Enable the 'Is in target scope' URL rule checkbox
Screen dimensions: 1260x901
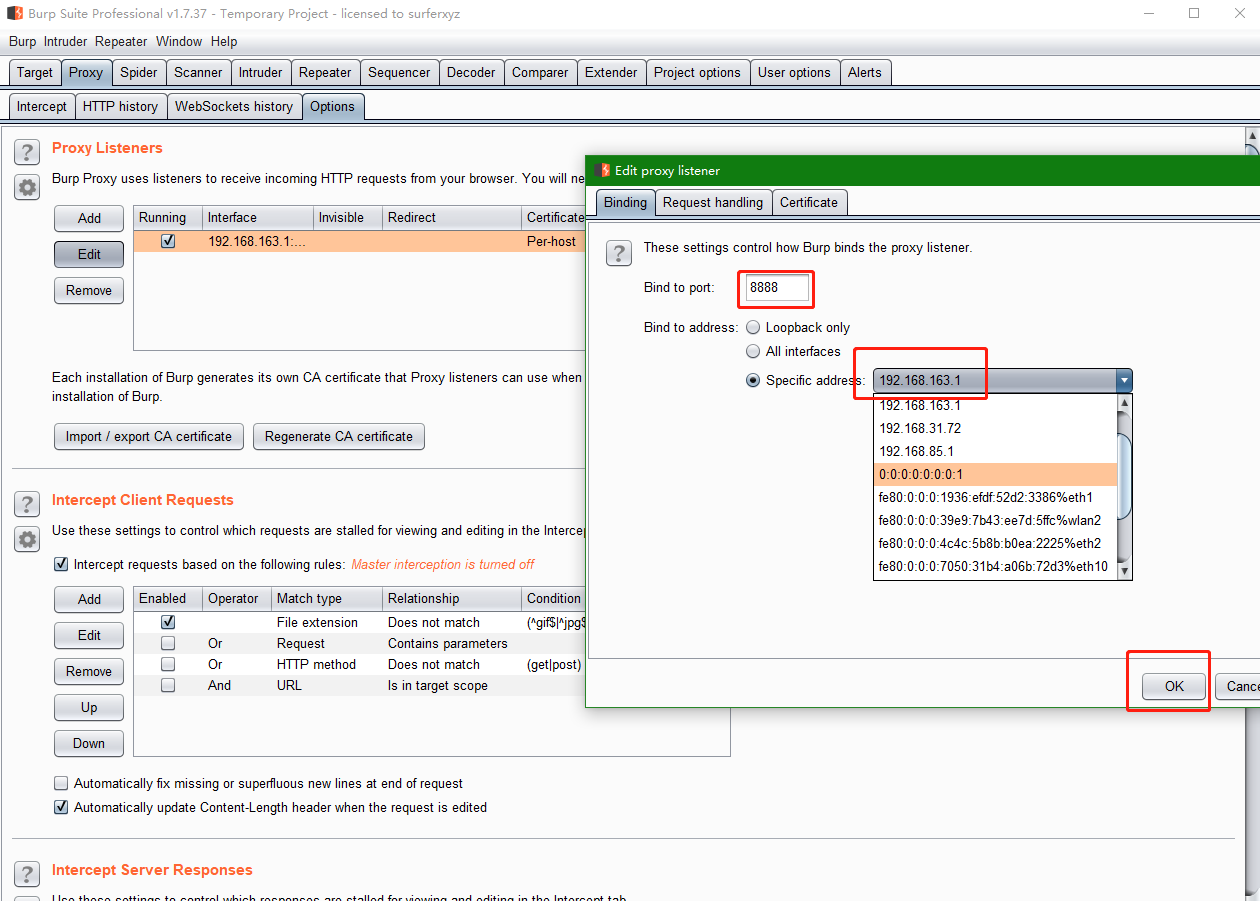pos(168,685)
